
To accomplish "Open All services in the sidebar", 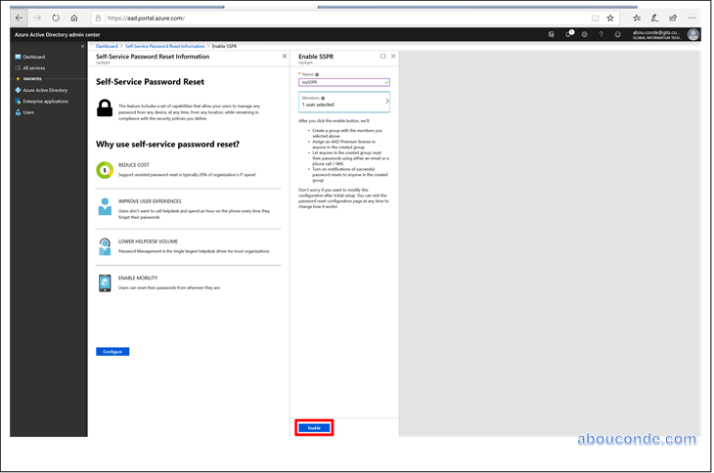I will pos(34,67).
